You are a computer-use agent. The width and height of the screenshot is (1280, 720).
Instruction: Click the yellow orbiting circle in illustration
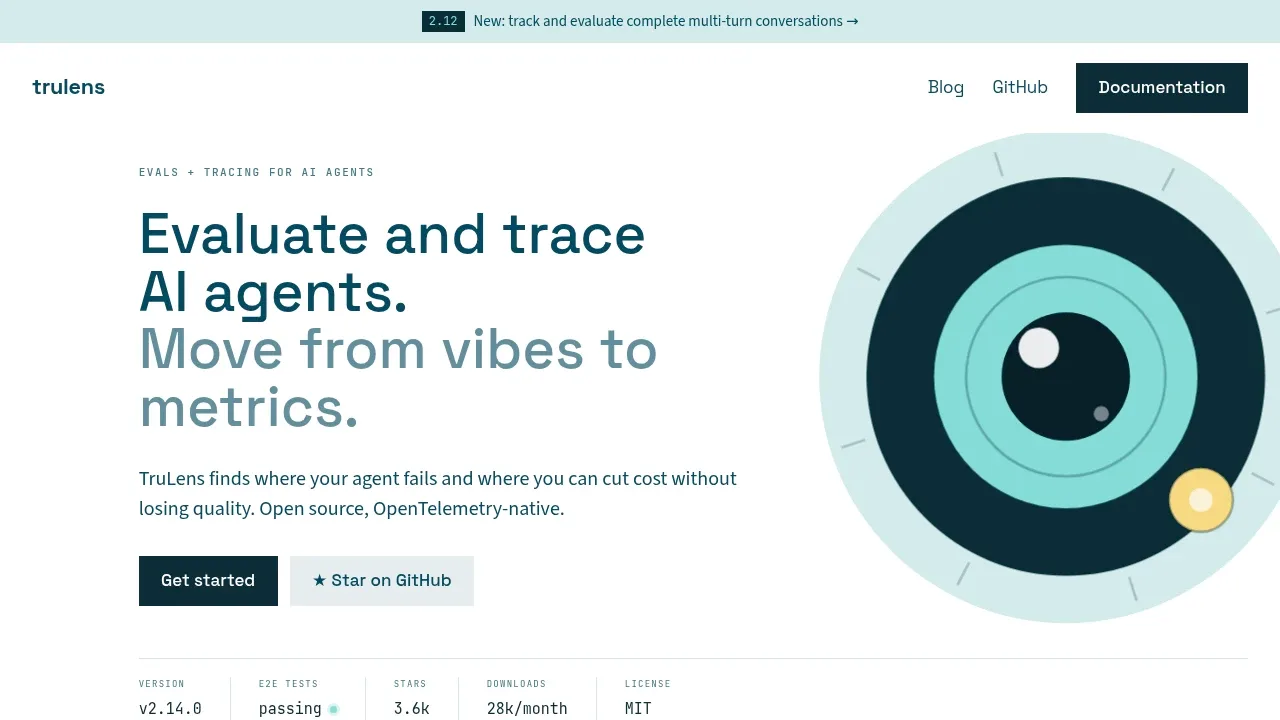[x=1201, y=500]
